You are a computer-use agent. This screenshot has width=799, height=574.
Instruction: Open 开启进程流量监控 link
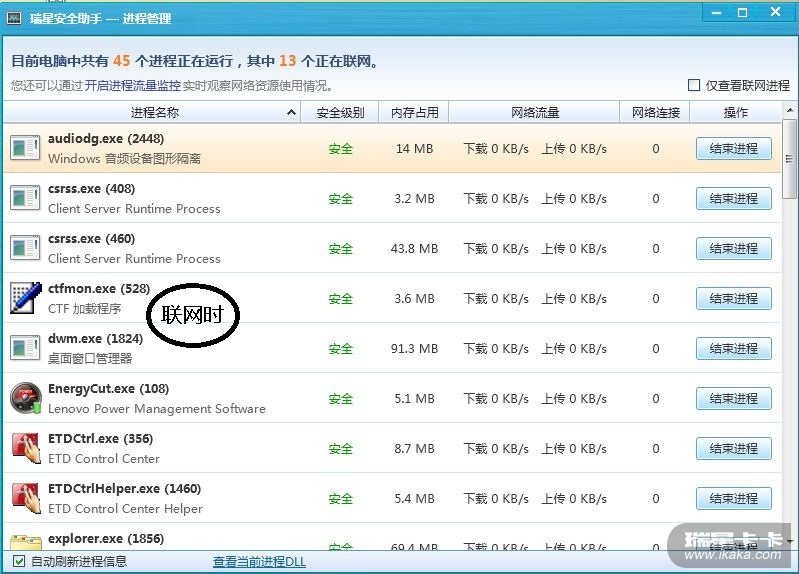pos(132,86)
